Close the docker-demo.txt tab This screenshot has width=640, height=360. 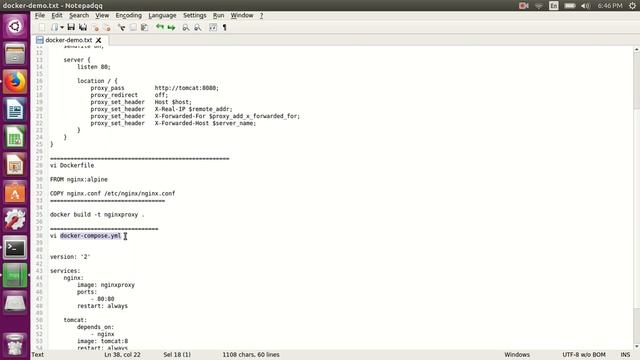coord(98,40)
